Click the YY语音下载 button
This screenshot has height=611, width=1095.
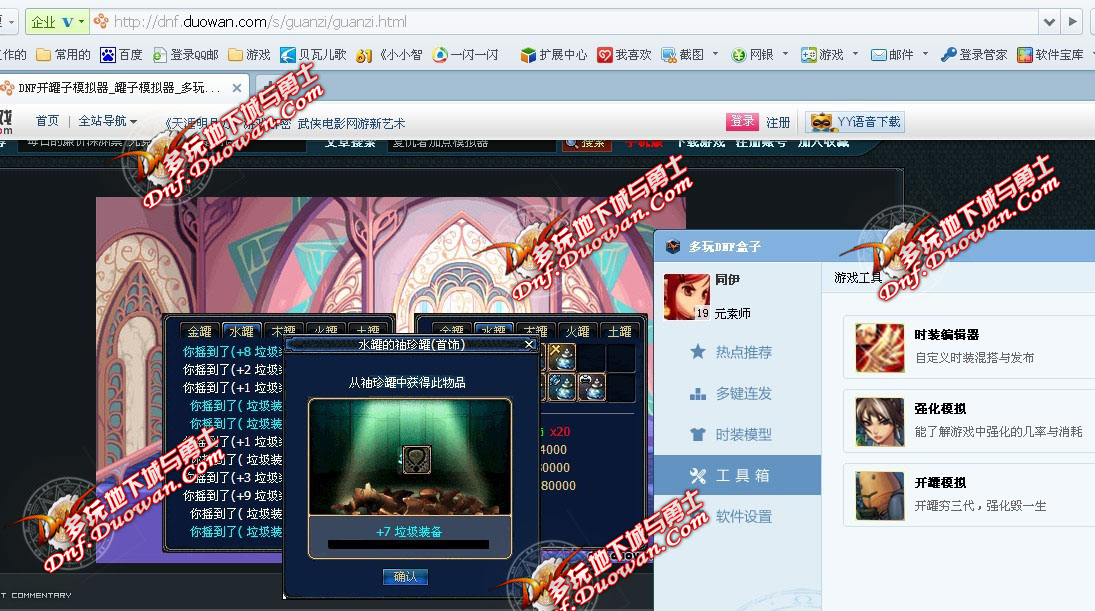(x=855, y=122)
